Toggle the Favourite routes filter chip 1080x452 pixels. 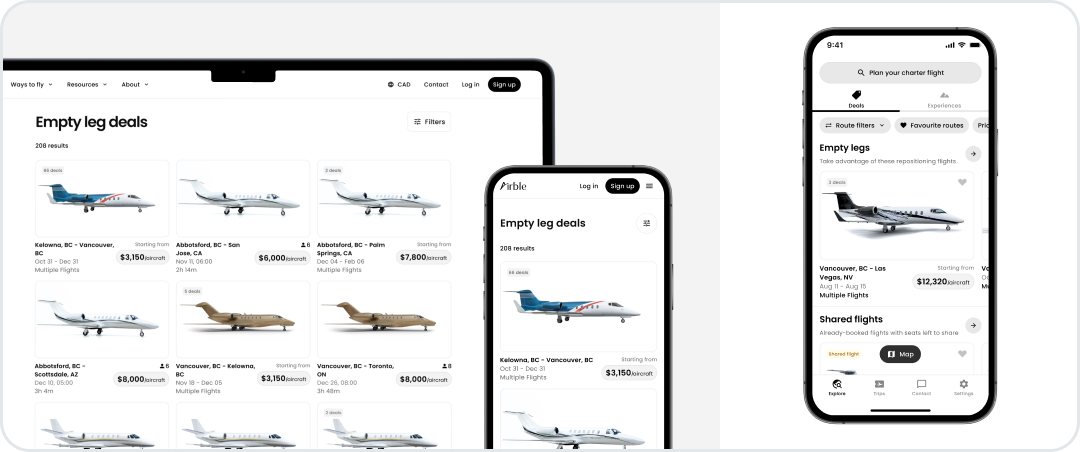pyautogui.click(x=931, y=125)
